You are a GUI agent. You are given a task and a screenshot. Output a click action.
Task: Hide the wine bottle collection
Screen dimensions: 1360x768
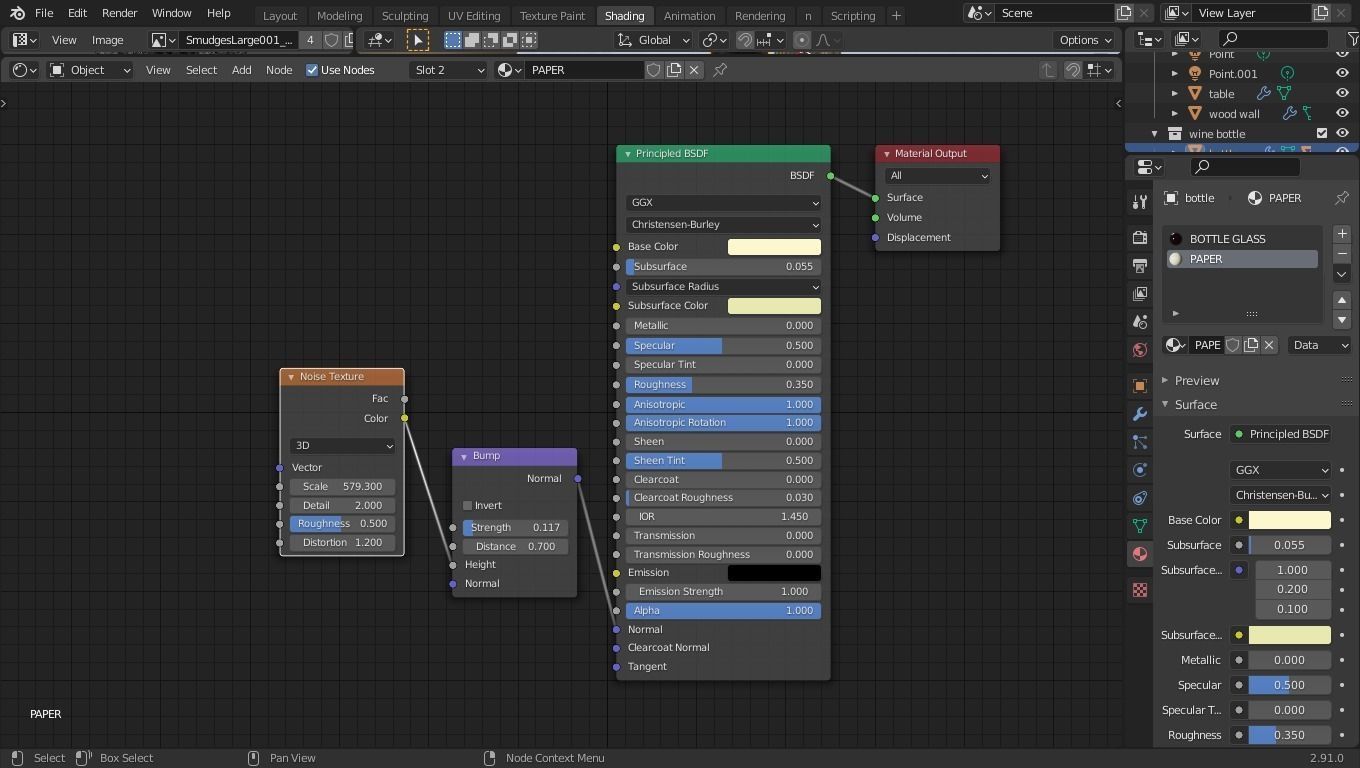(1342, 133)
